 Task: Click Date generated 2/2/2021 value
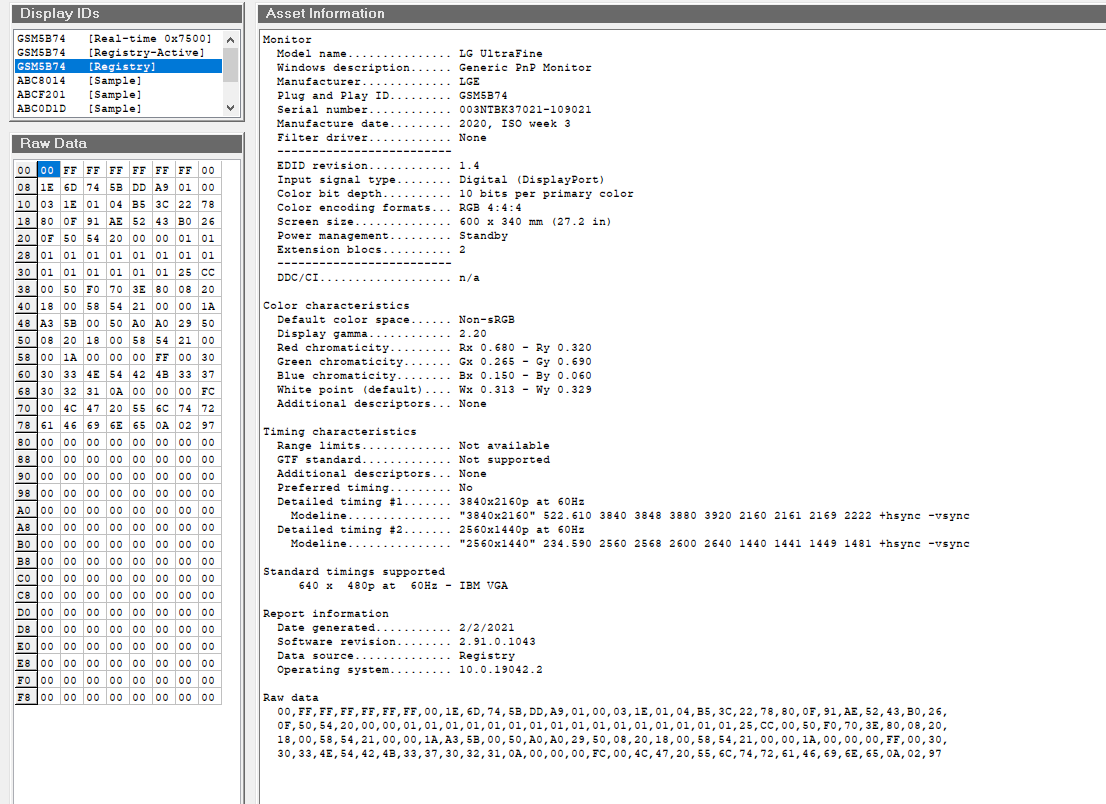point(487,628)
